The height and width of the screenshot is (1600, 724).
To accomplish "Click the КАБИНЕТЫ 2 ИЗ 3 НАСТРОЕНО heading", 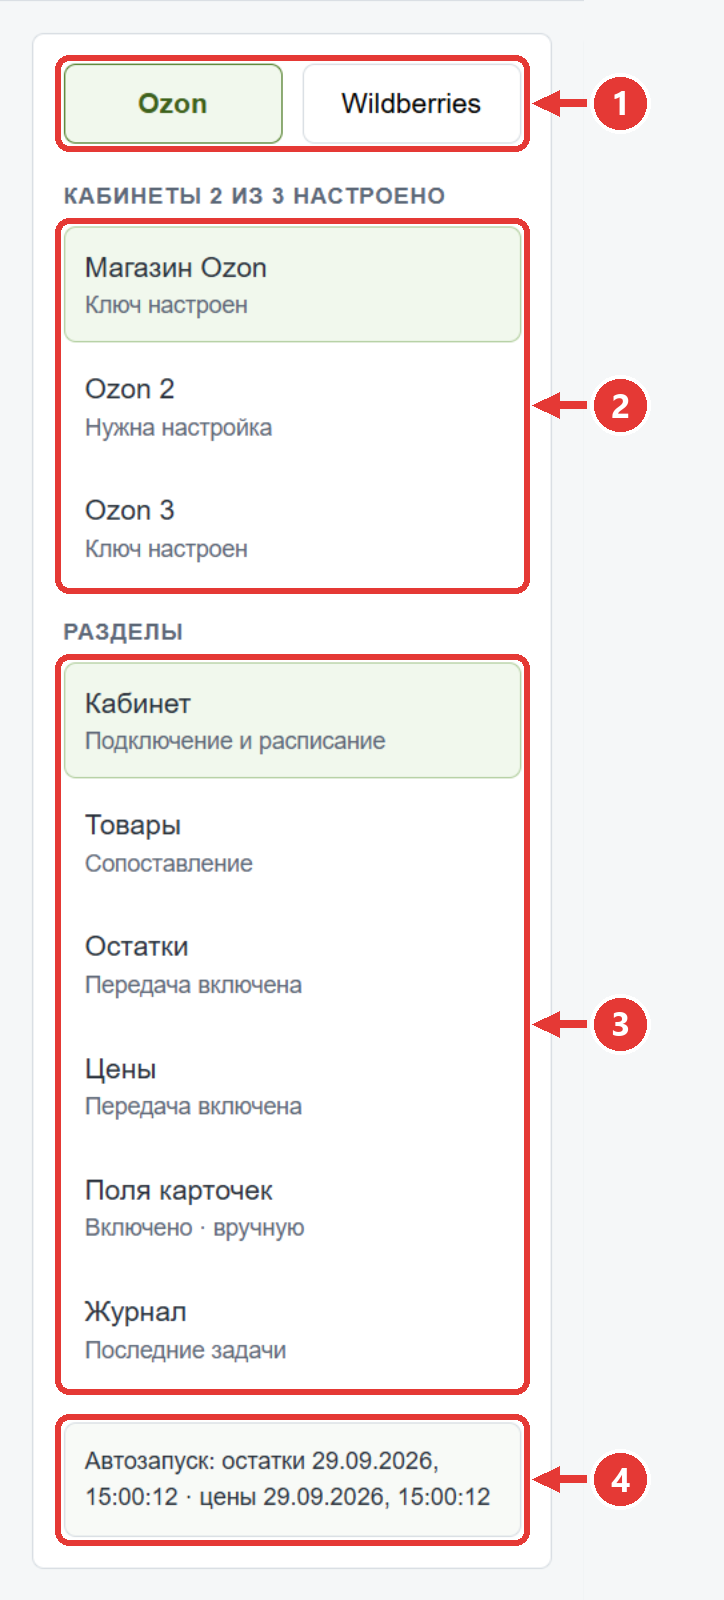I will coord(254,196).
